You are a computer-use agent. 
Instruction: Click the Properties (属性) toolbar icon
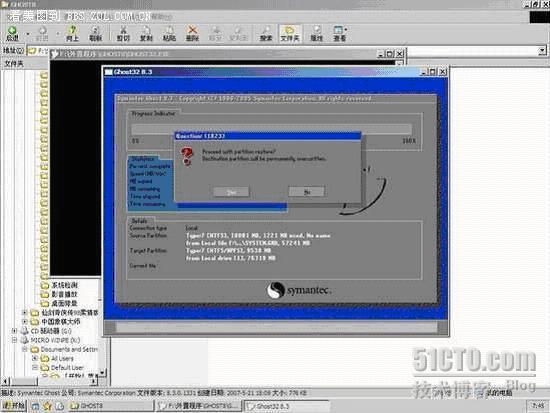tap(316, 33)
